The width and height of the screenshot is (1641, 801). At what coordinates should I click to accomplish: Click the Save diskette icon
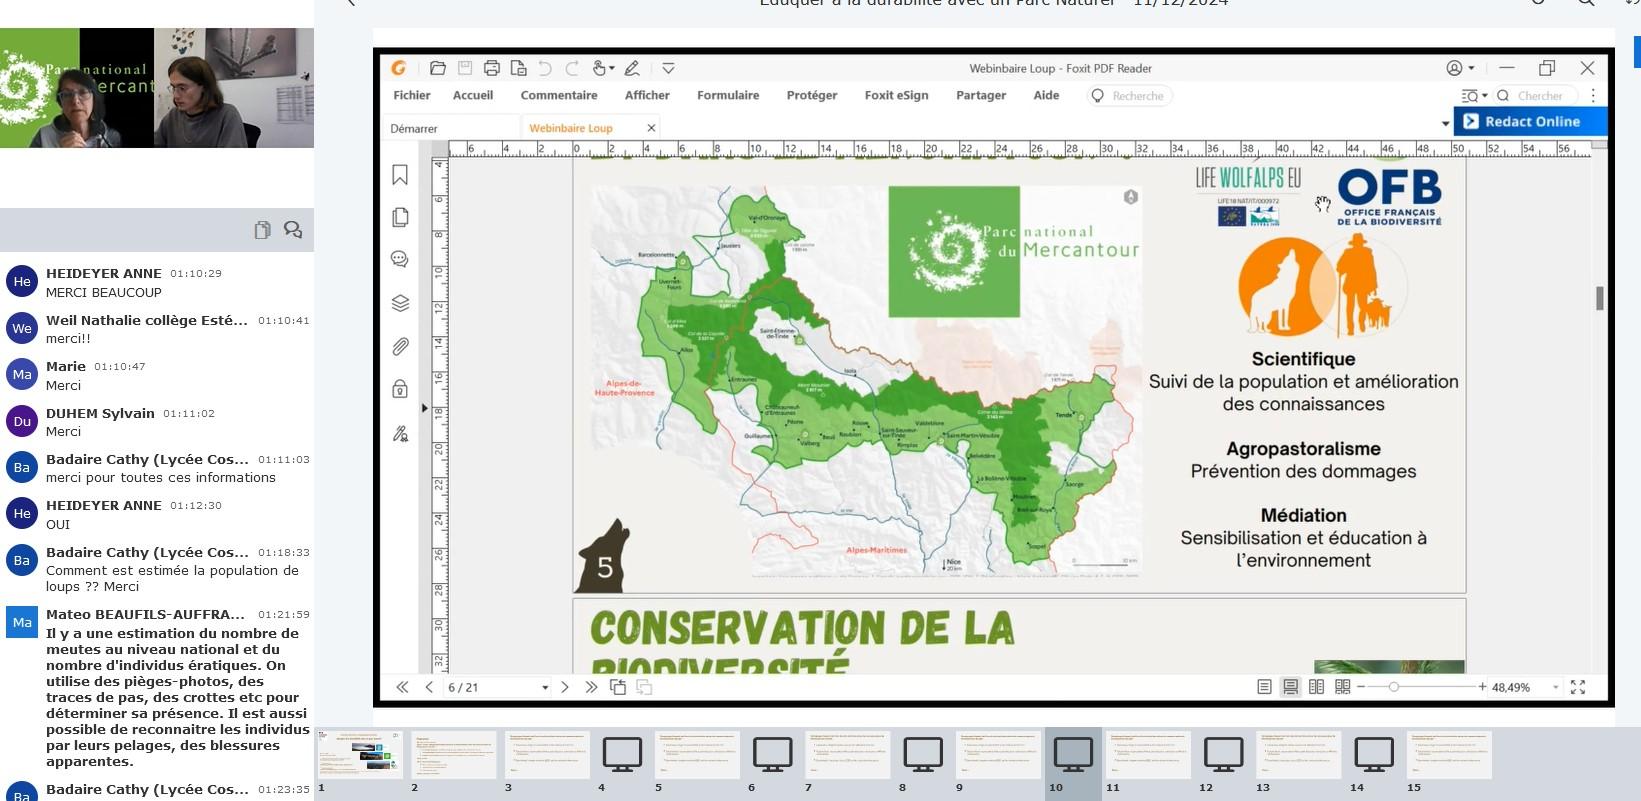point(465,68)
